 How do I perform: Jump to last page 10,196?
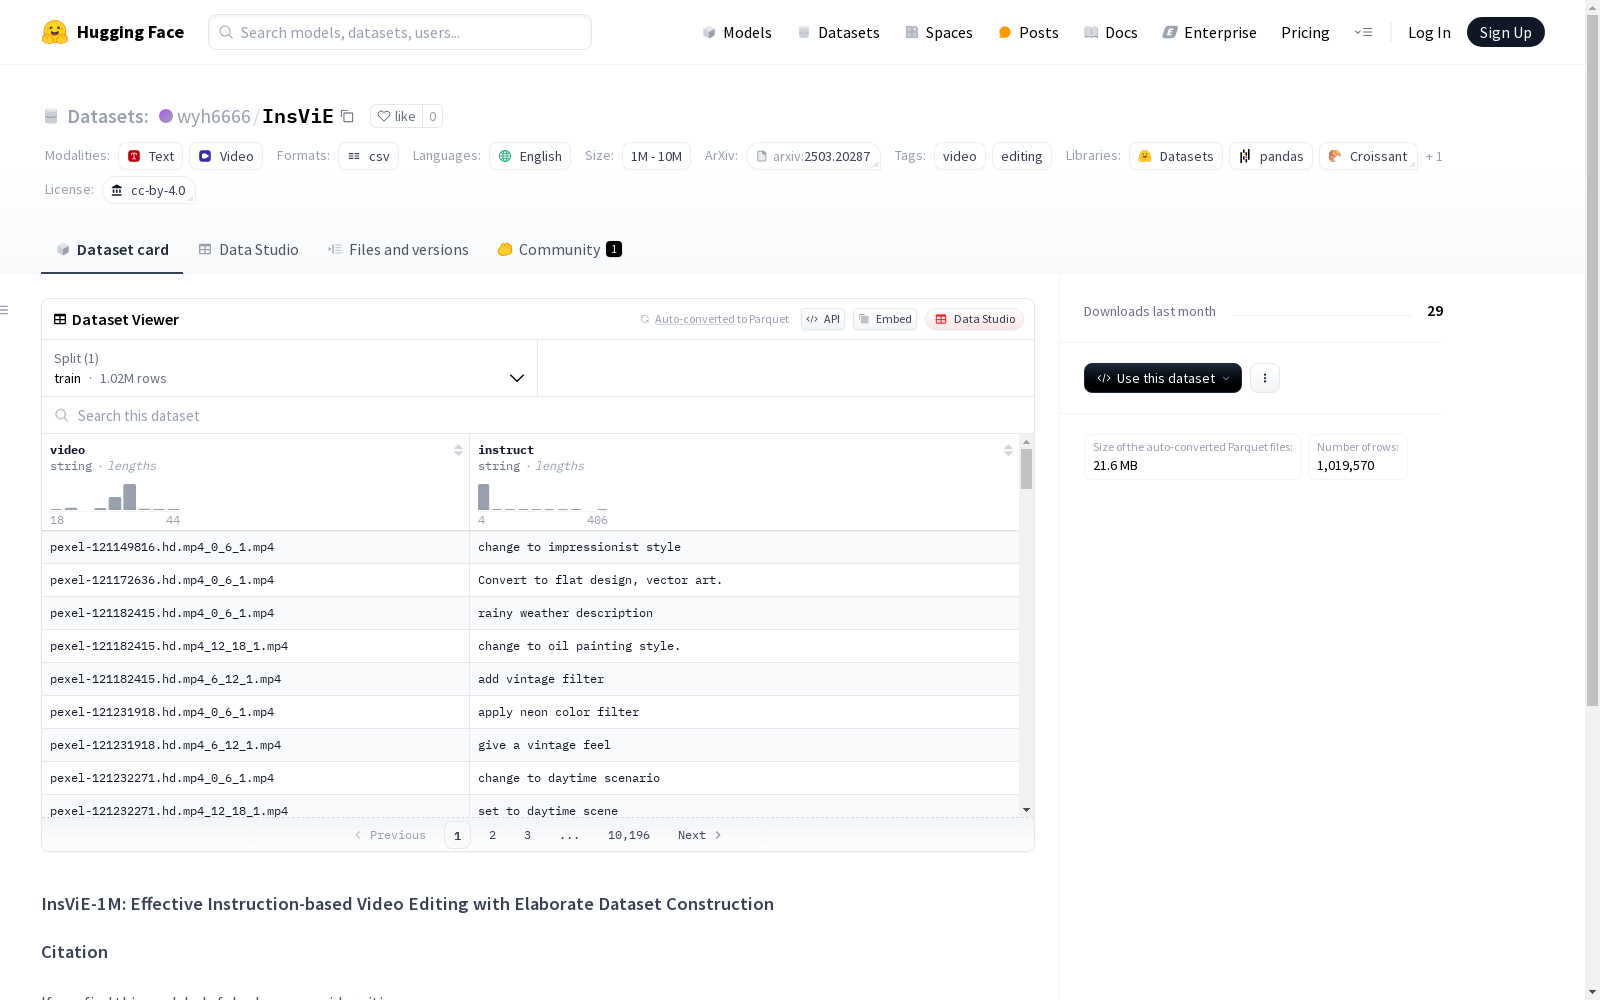pos(629,835)
